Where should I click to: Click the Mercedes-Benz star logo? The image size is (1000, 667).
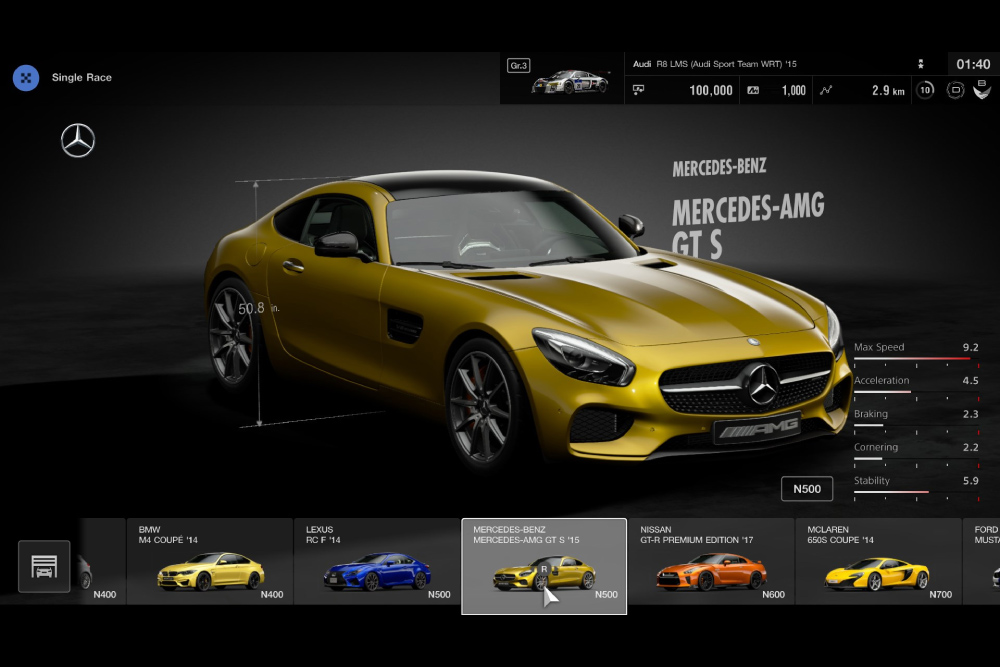[x=78, y=140]
